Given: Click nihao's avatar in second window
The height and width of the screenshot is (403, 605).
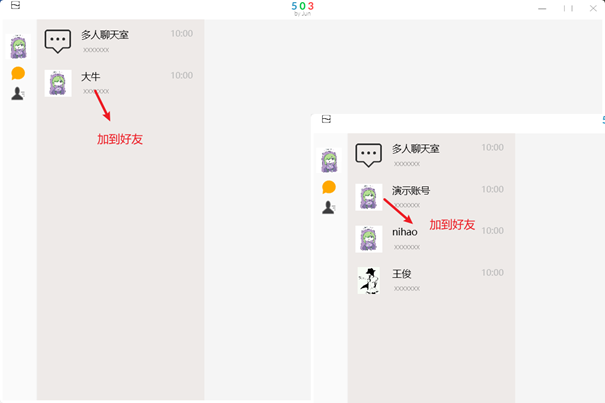Looking at the screenshot, I should (x=369, y=239).
